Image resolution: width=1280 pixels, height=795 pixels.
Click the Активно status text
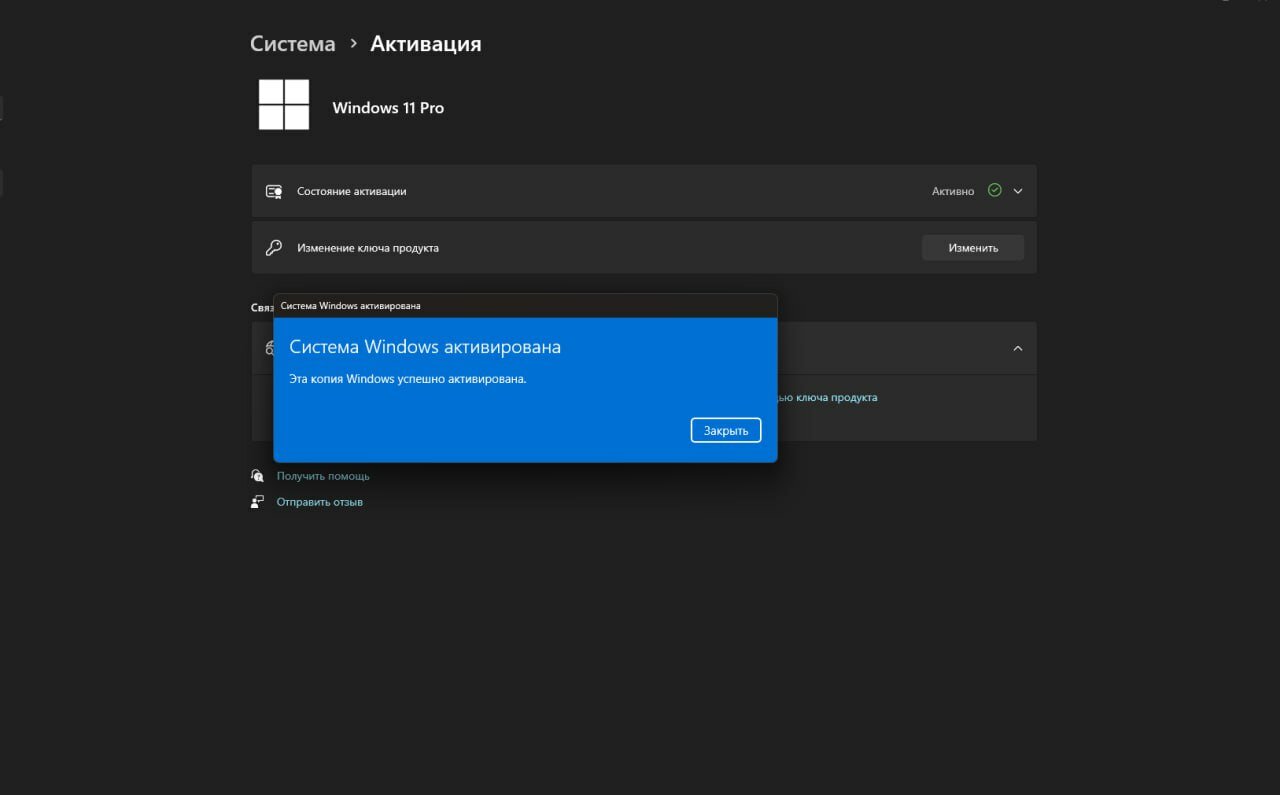click(953, 191)
